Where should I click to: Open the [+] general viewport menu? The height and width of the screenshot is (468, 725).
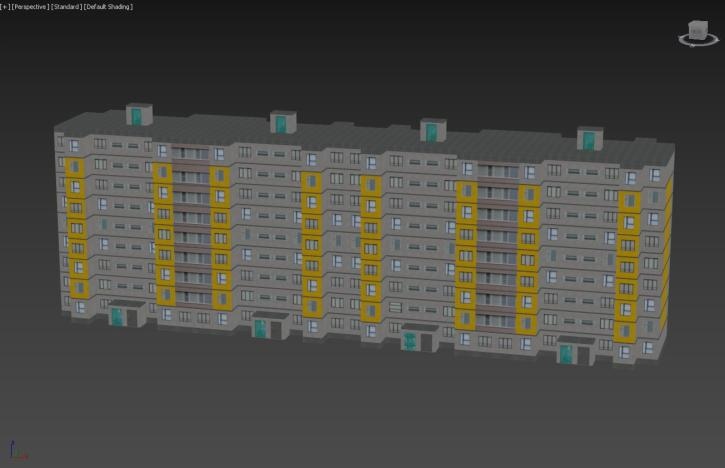click(4, 7)
